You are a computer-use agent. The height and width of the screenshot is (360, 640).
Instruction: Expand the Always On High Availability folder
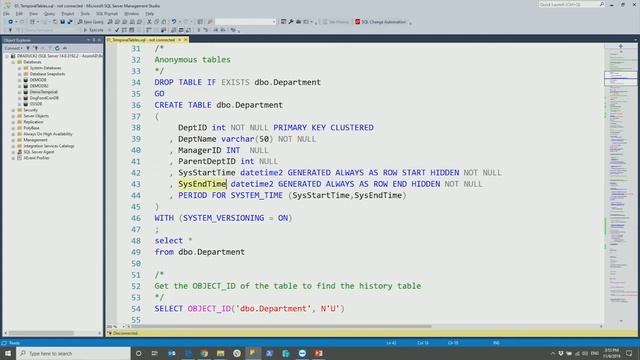click(13, 134)
